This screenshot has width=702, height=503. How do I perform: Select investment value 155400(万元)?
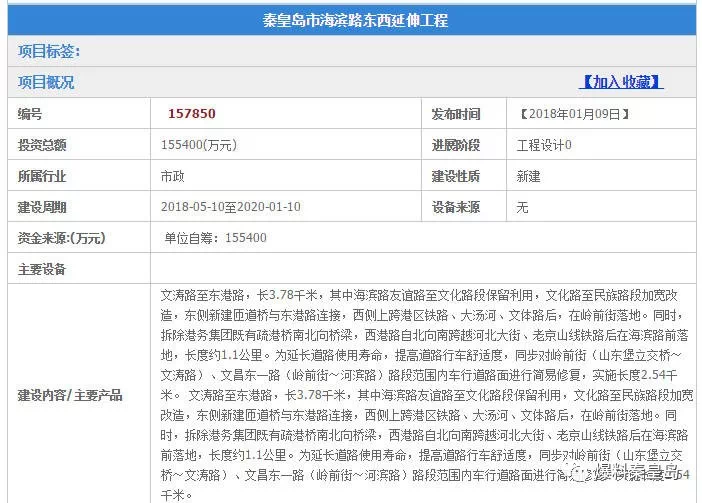198,145
